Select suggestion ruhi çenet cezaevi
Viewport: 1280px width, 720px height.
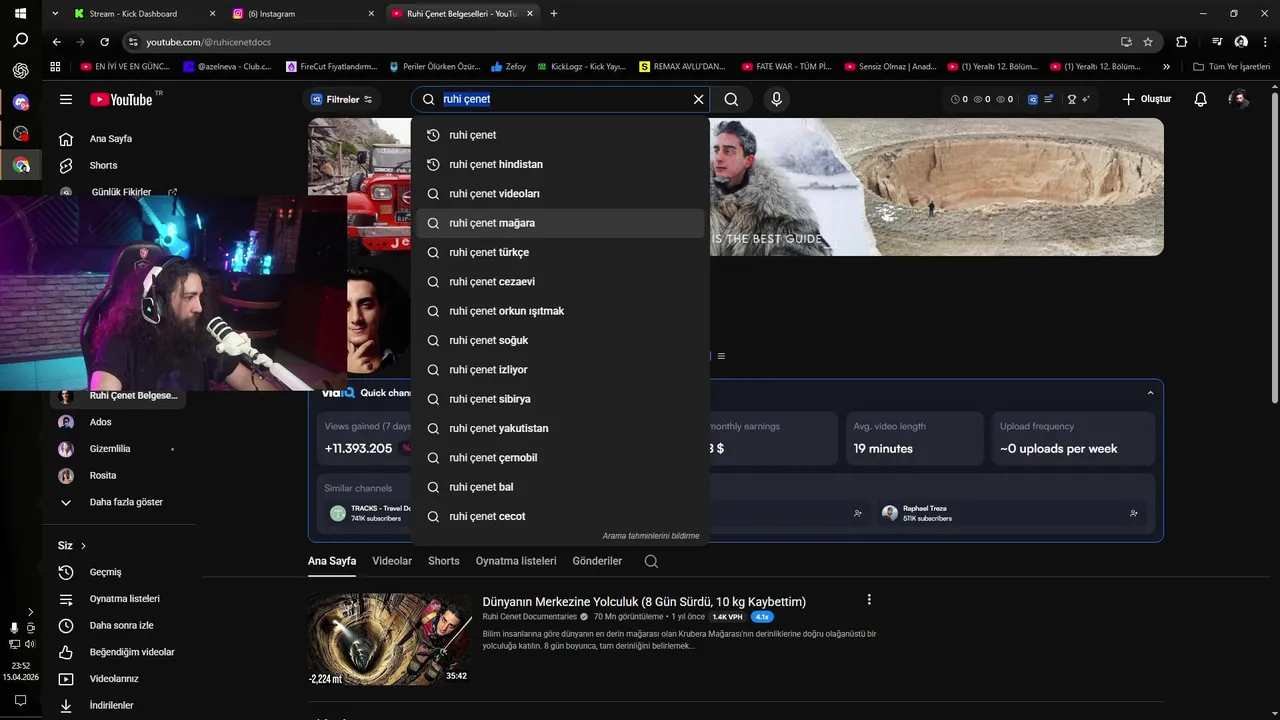[560, 282]
